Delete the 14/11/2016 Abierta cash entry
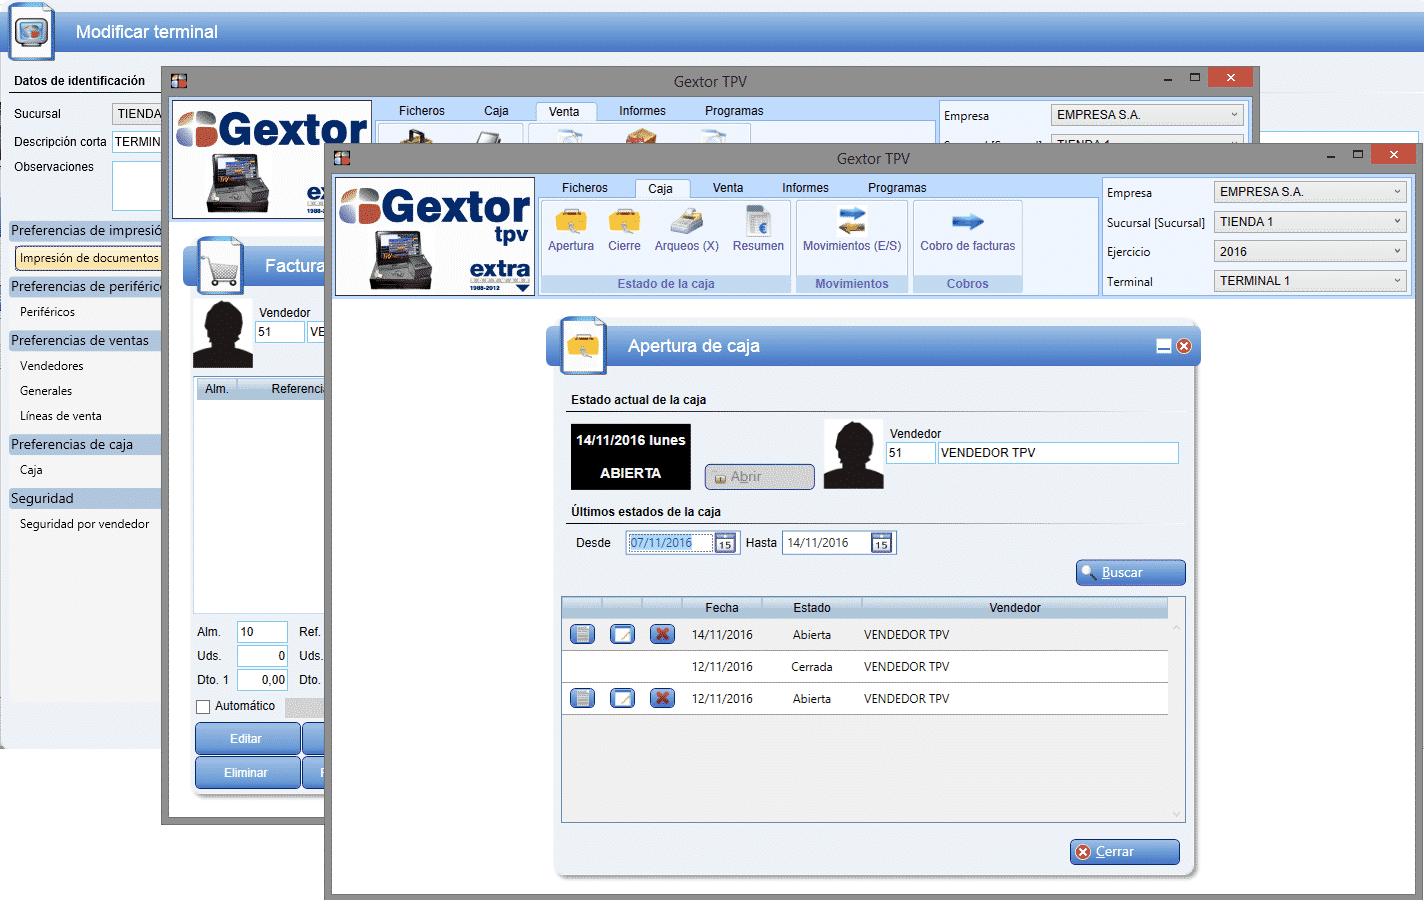 [662, 634]
